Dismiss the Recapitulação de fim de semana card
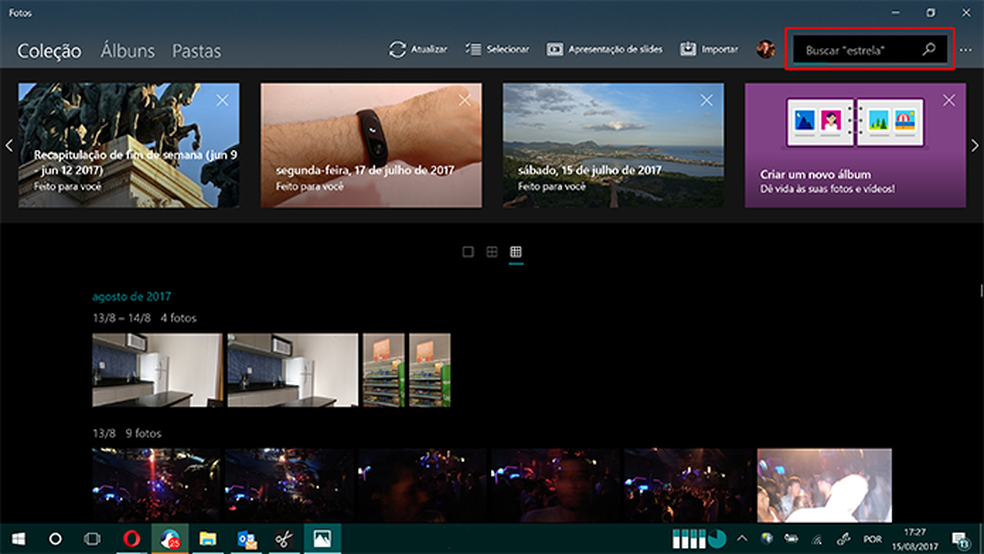984x554 pixels. tap(222, 100)
